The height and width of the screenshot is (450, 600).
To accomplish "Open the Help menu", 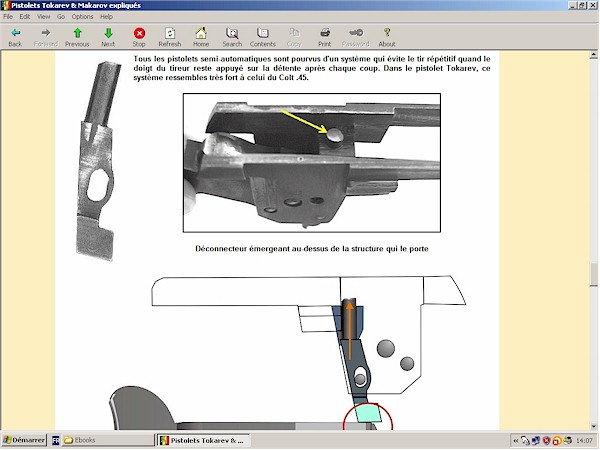I will [x=106, y=16].
